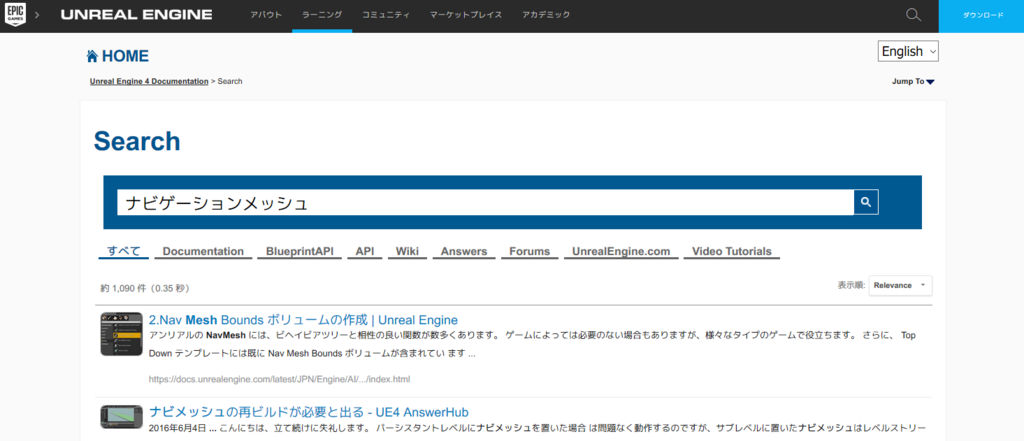Switch to the Documentation tab
Image resolution: width=1024 pixels, height=441 pixels.
click(203, 252)
